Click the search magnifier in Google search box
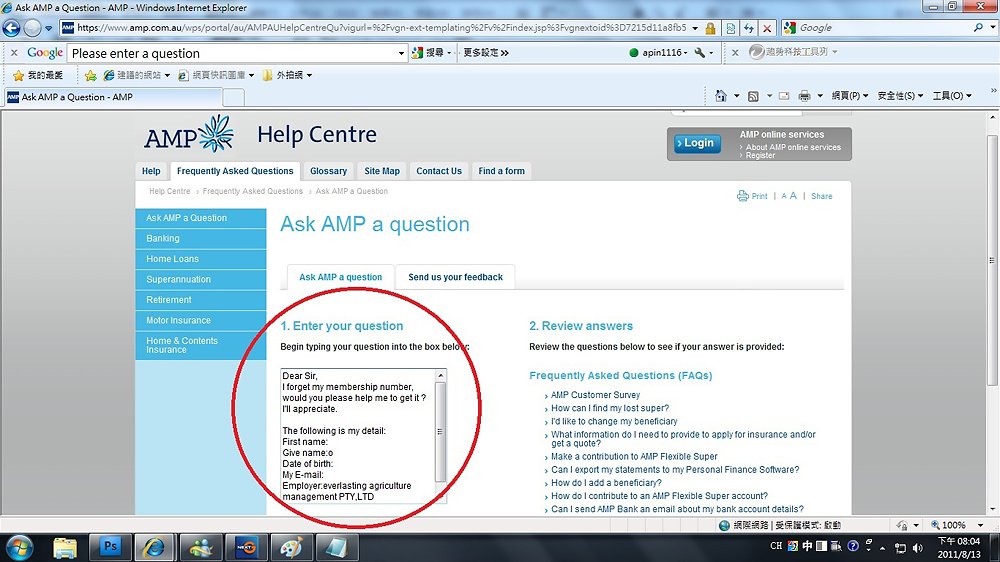The image size is (1000, 562). [x=978, y=27]
